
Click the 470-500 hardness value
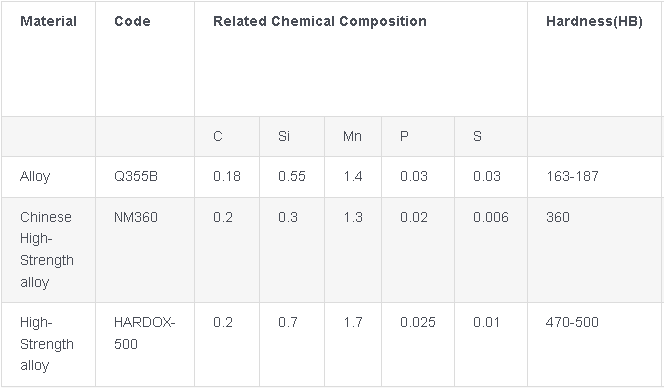click(572, 322)
